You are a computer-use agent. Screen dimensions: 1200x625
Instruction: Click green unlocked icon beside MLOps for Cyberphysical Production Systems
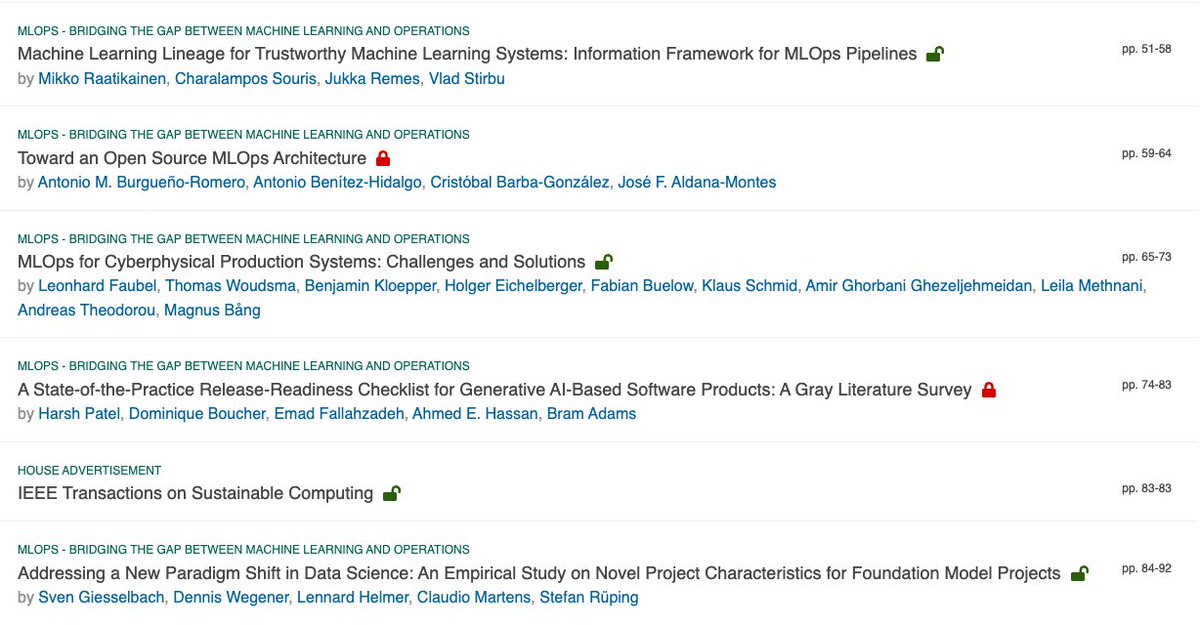coord(603,262)
